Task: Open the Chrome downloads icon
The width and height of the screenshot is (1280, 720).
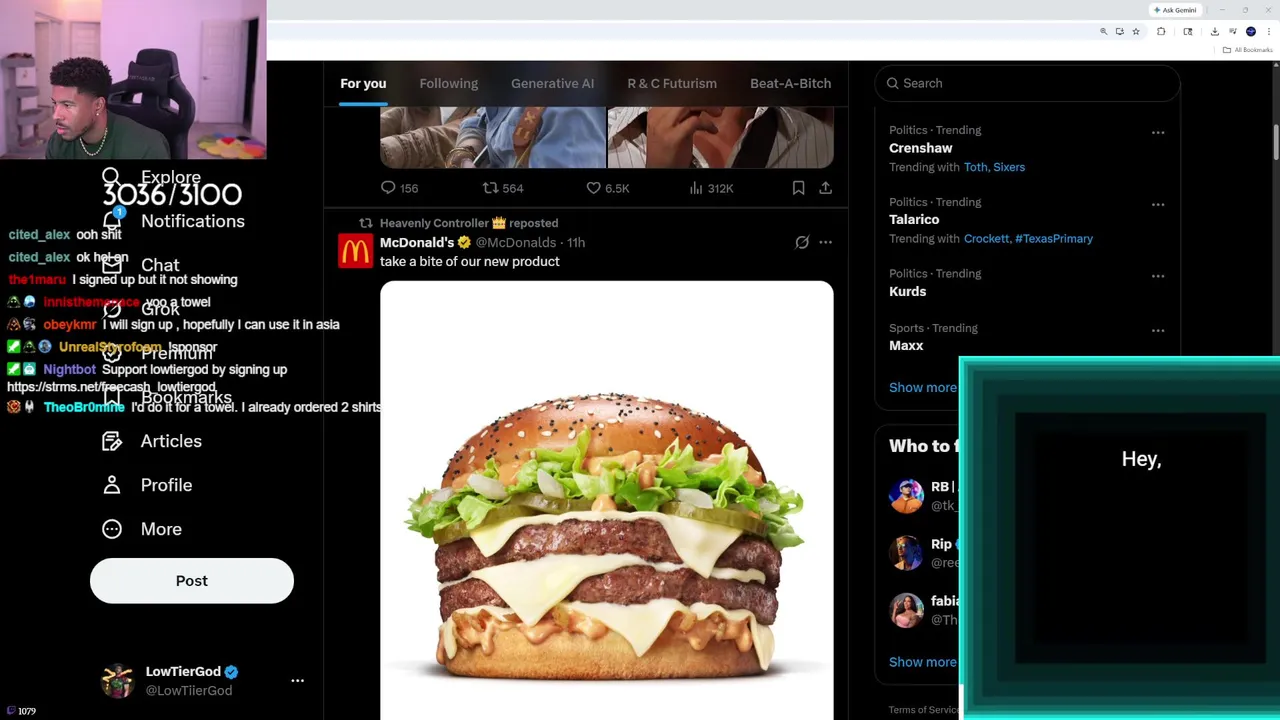Action: pos(1215,32)
